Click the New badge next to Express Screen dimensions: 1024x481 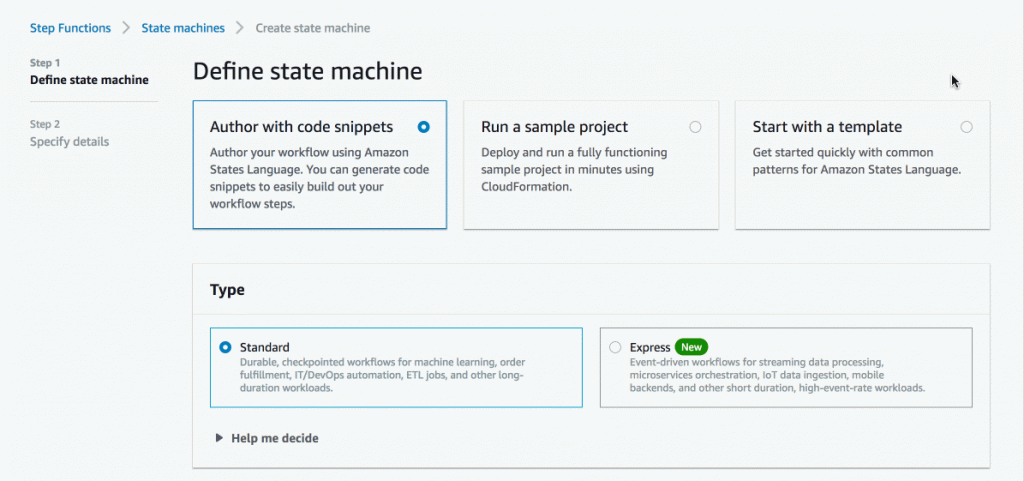[692, 347]
